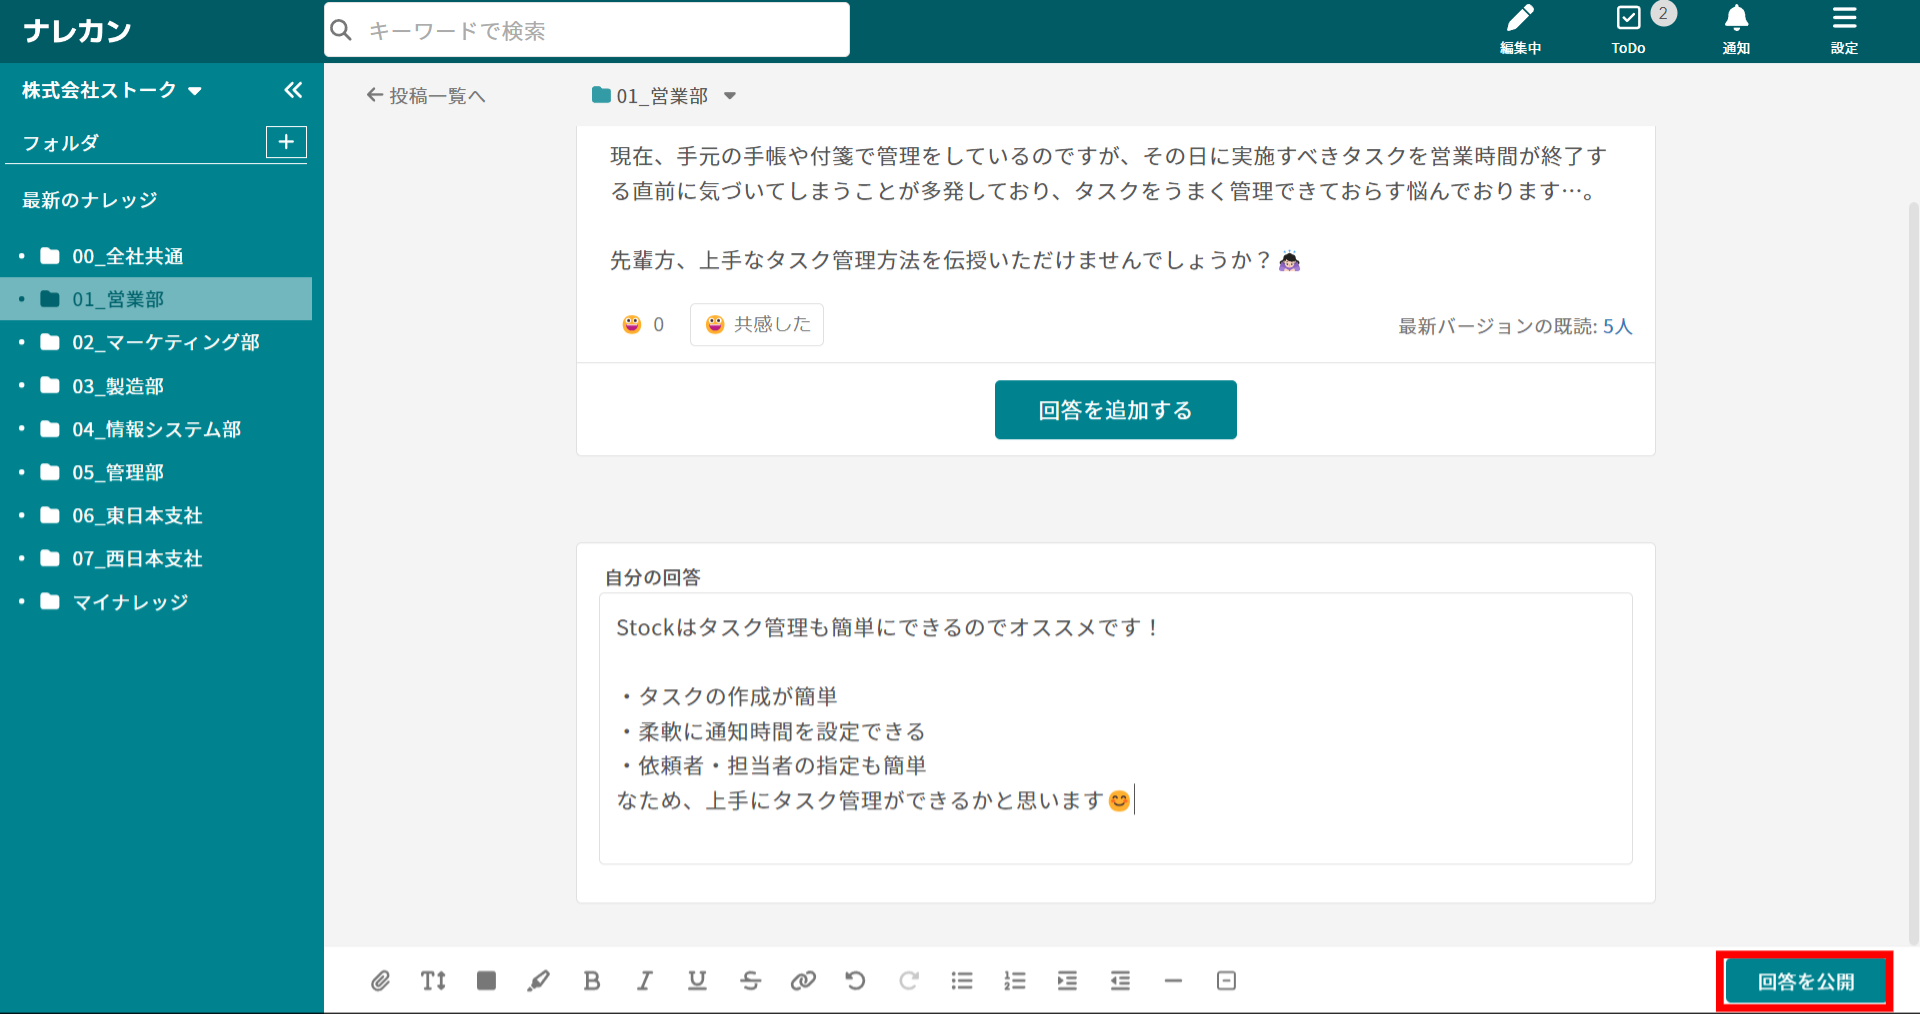Go back via 投稿一覧へ link
This screenshot has width=1920, height=1014.
(x=426, y=96)
